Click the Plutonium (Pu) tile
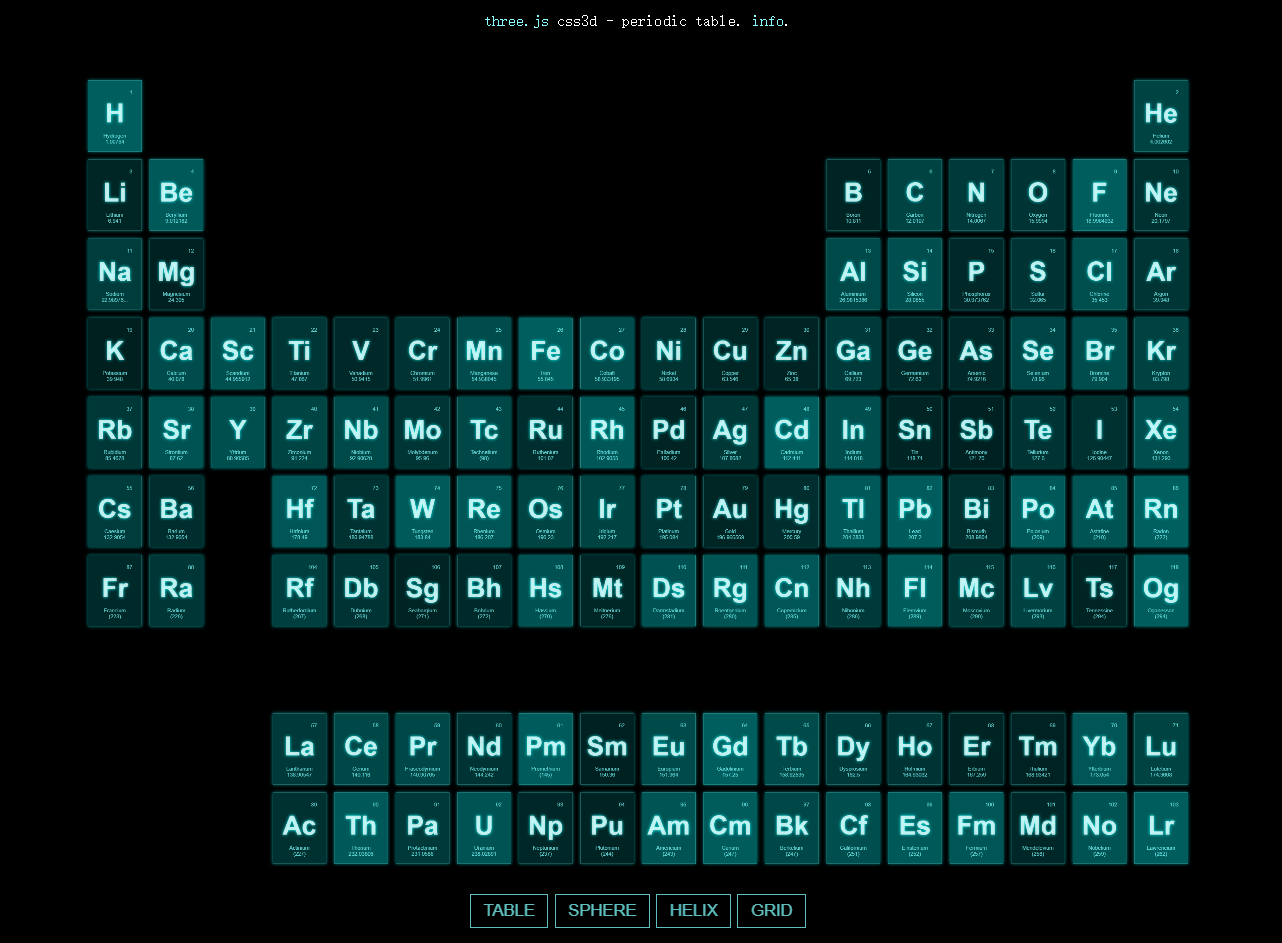This screenshot has height=943, width=1282. (x=607, y=827)
